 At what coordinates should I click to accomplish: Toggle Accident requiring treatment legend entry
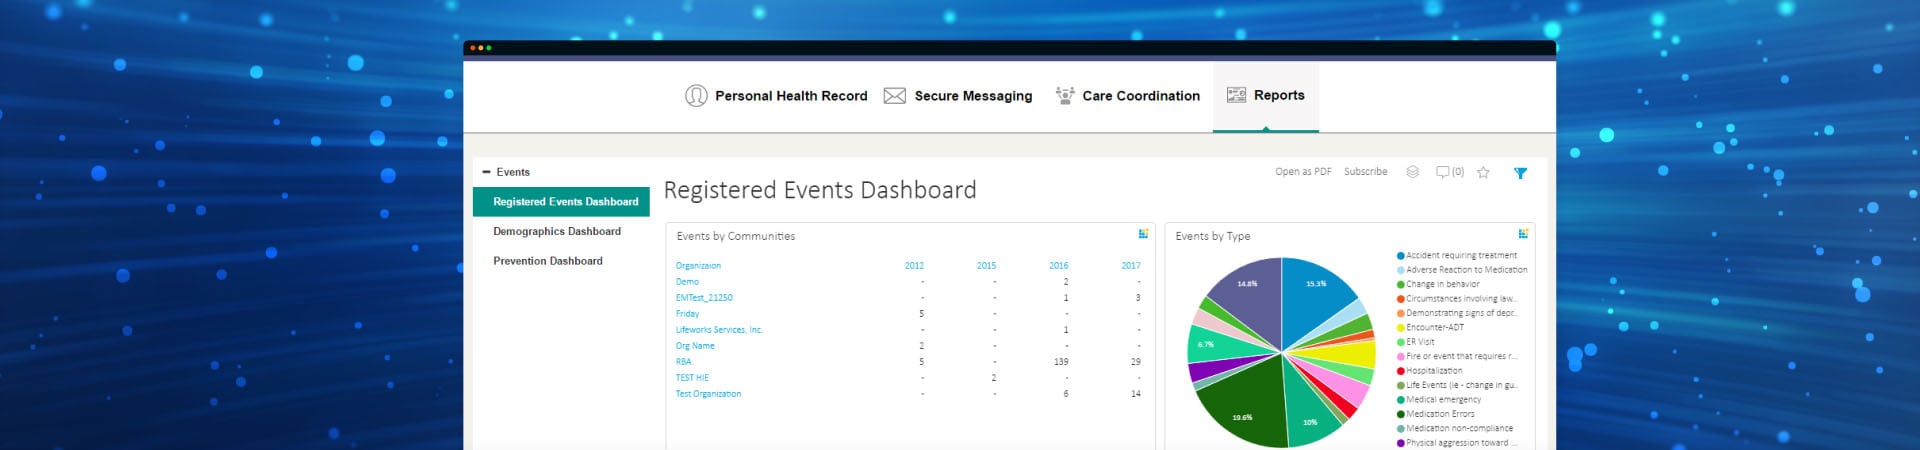[x=1460, y=256]
